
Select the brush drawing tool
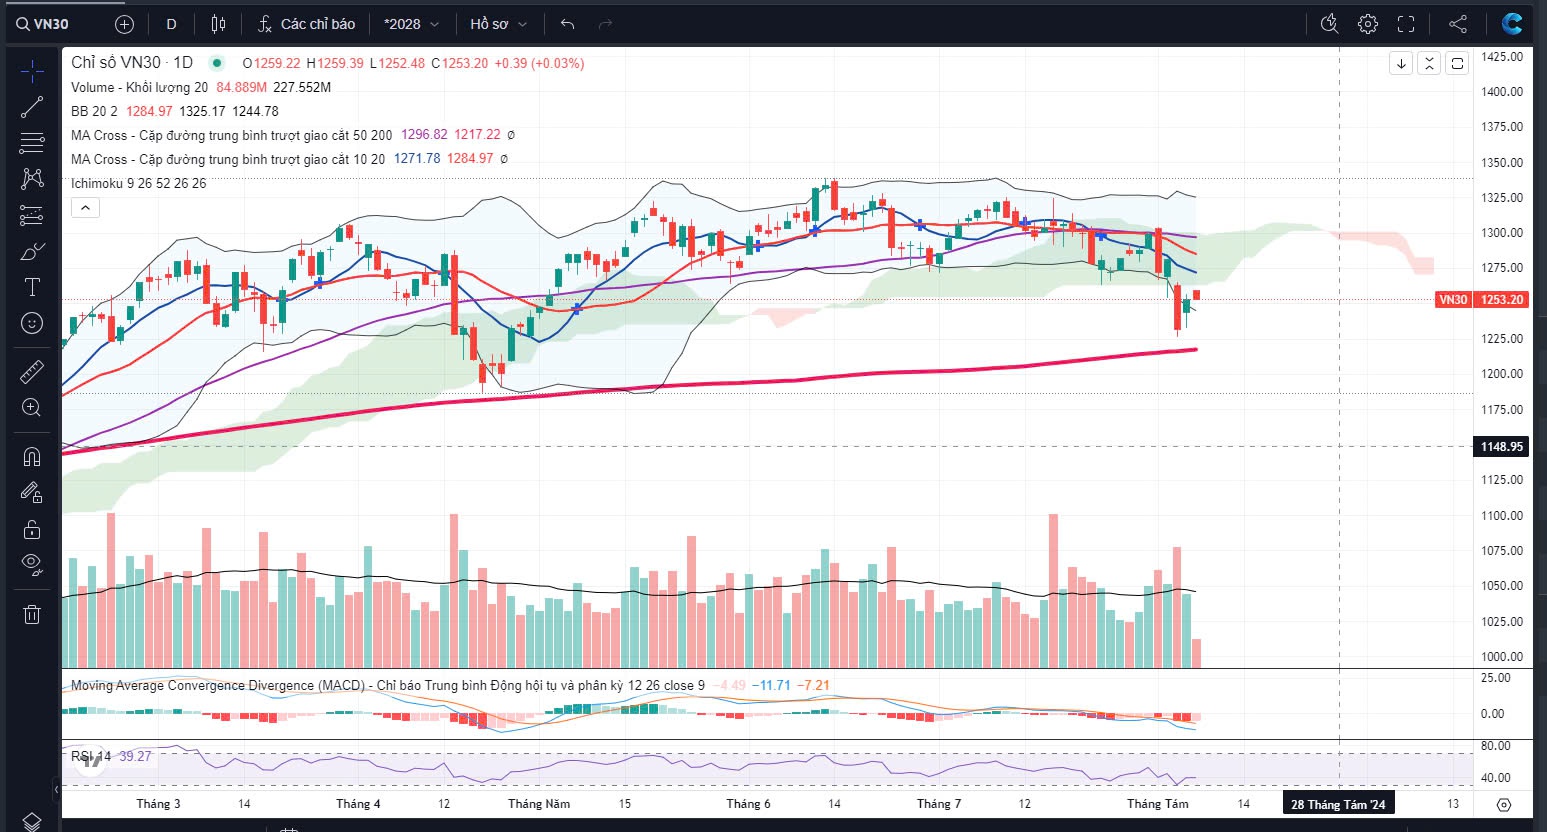pos(32,251)
